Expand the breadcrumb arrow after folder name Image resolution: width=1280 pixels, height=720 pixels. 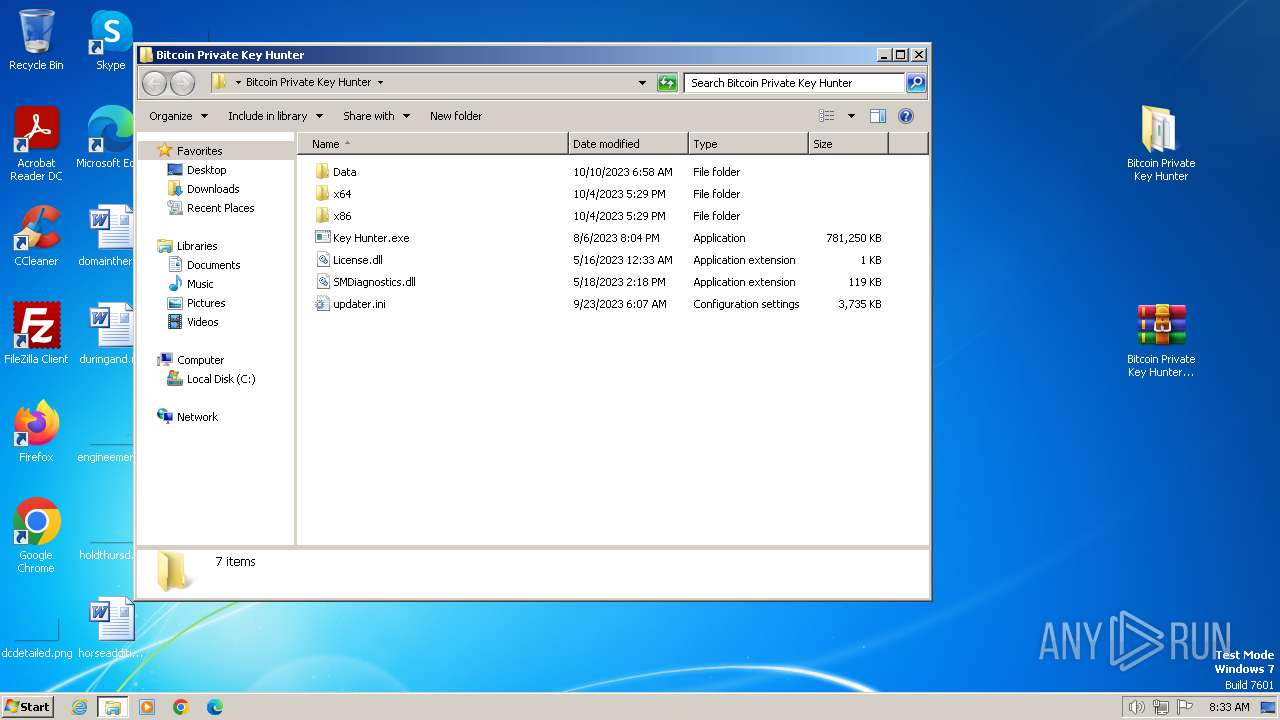[380, 83]
